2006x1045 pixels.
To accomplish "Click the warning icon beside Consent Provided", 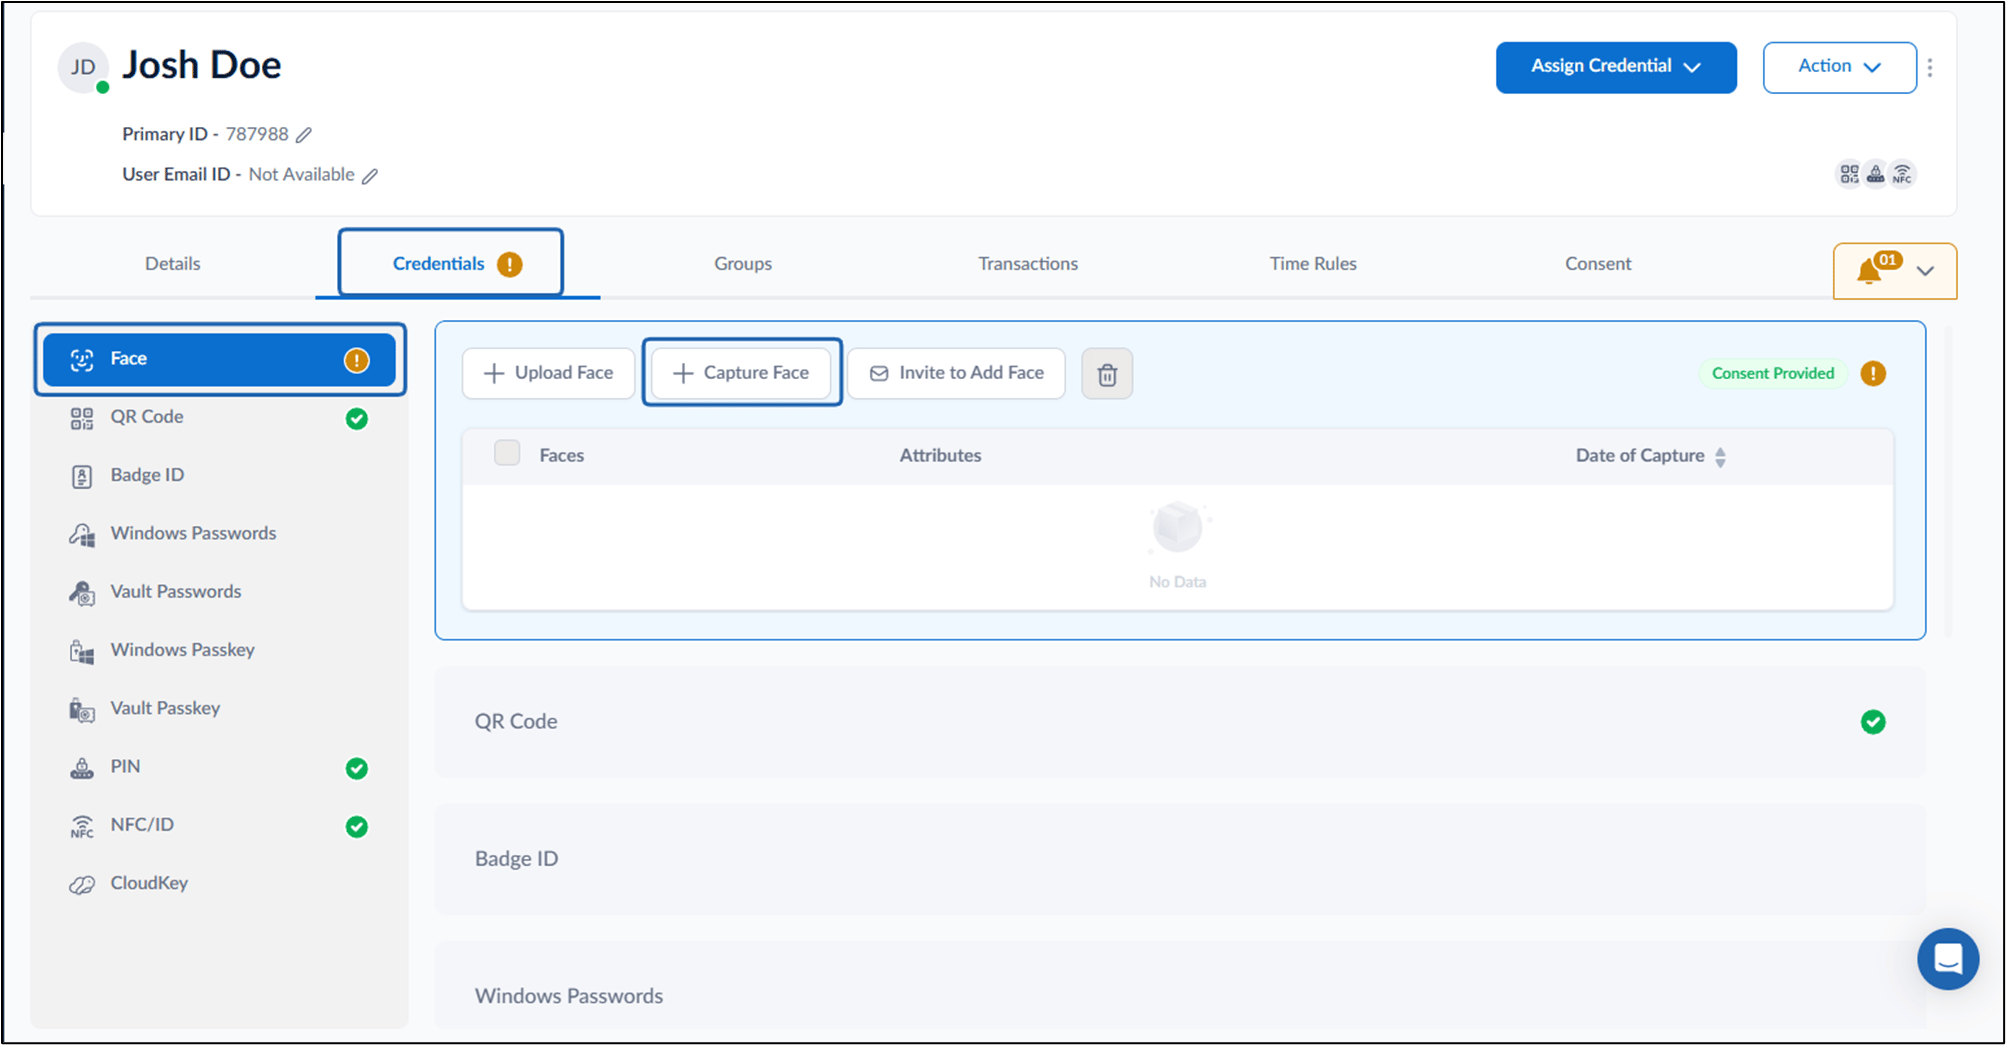I will tap(1873, 373).
